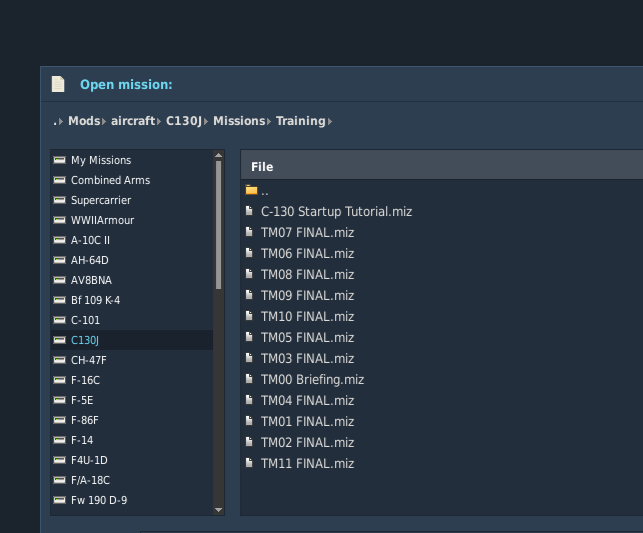Click the root dot in breadcrumb path

(x=55, y=123)
